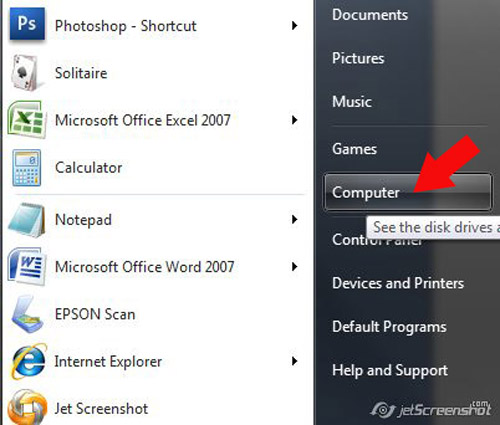This screenshot has width=500, height=425.
Task: Click Default Programs
Action: pos(389,327)
